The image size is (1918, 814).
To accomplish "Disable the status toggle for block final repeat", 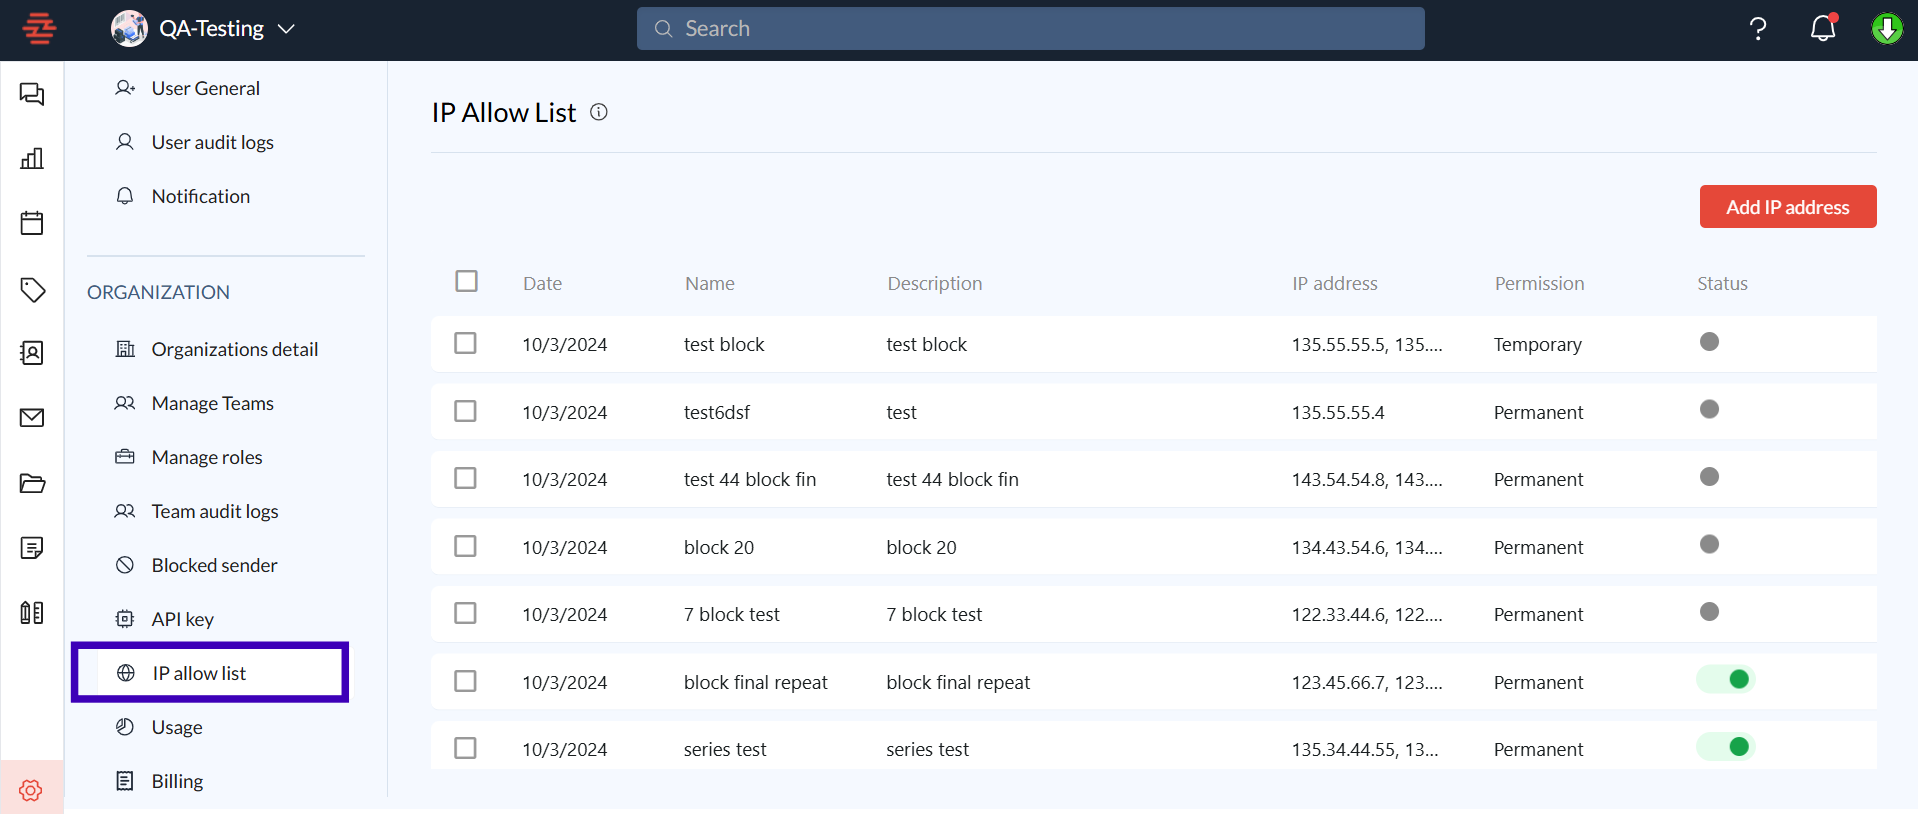I will tap(1726, 680).
